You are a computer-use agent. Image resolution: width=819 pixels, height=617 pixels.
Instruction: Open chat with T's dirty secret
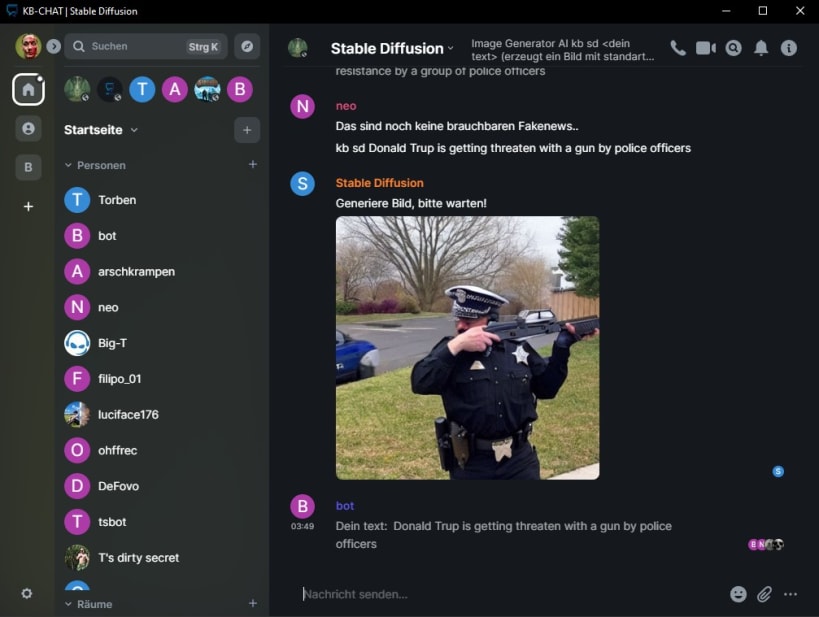[x=162, y=557]
